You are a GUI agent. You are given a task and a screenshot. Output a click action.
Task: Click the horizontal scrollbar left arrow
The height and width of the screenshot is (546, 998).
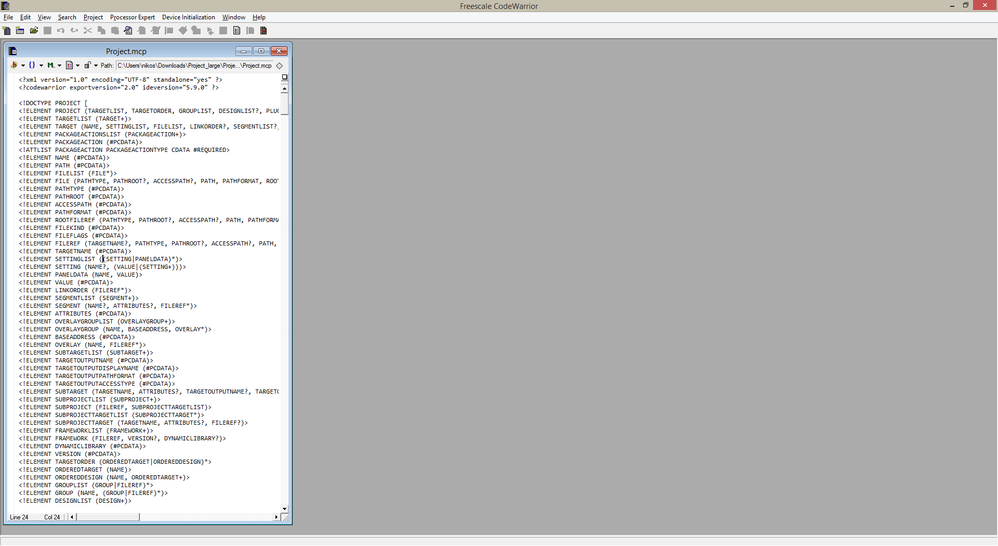point(72,517)
